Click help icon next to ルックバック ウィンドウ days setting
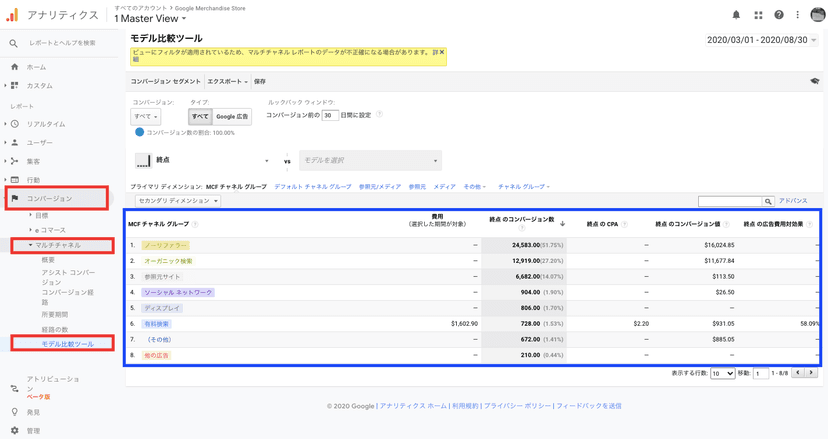Image resolution: width=828 pixels, height=439 pixels. [379, 115]
